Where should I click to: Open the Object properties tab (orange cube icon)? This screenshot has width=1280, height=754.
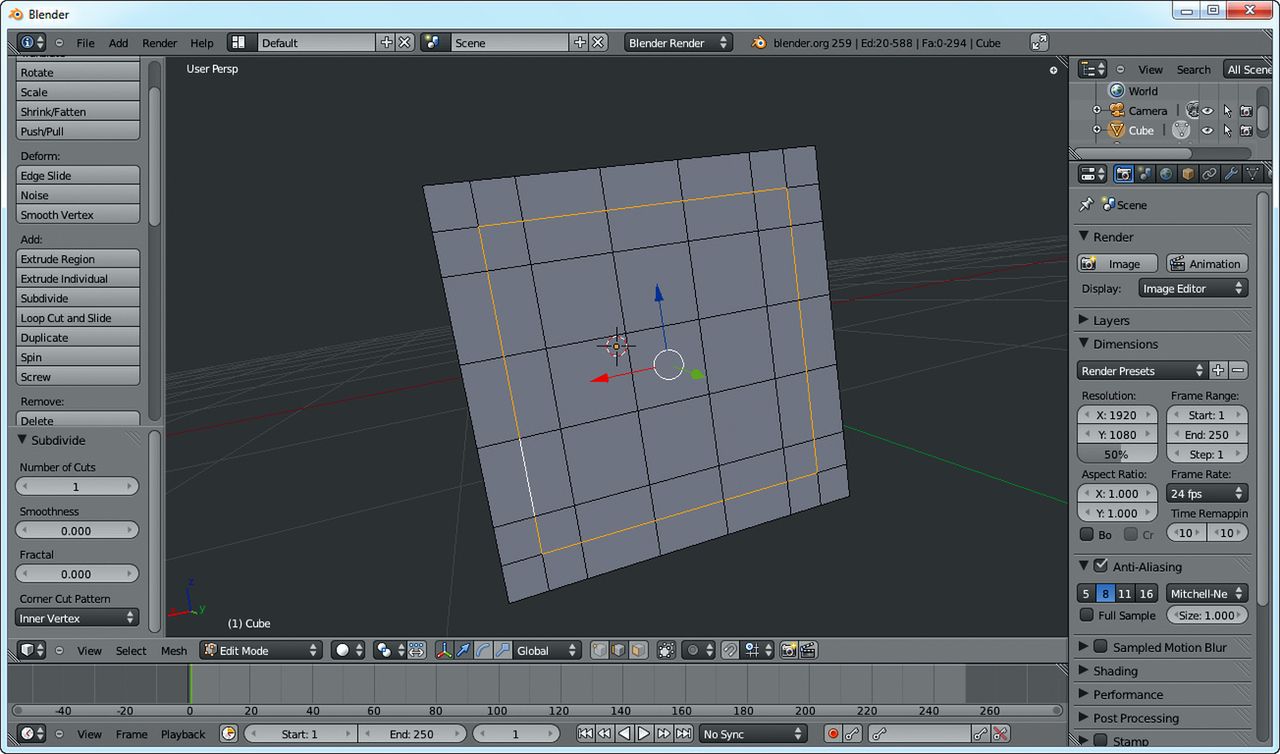pyautogui.click(x=1188, y=174)
